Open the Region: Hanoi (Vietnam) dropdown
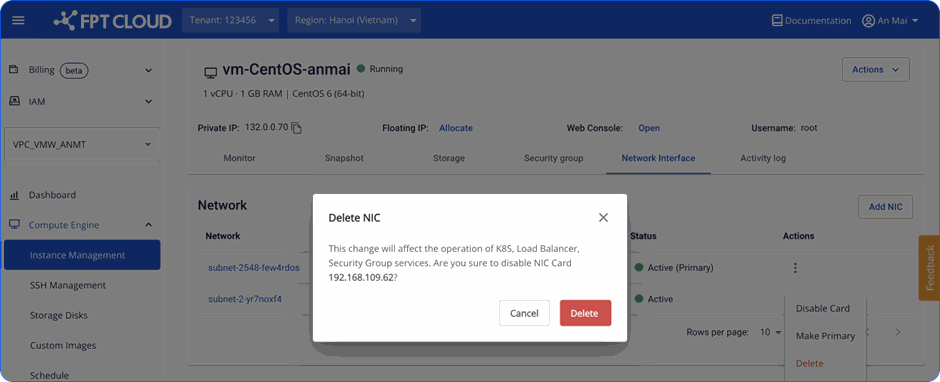Viewport: 940px width, 382px height. [354, 20]
